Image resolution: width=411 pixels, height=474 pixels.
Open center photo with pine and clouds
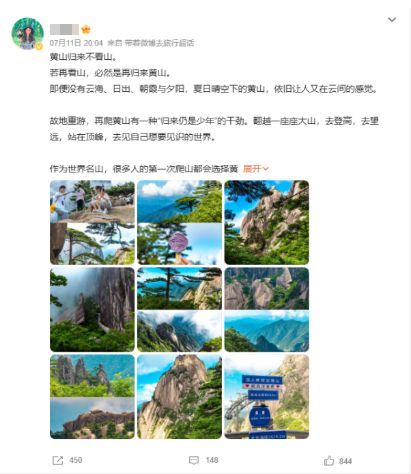tap(179, 310)
